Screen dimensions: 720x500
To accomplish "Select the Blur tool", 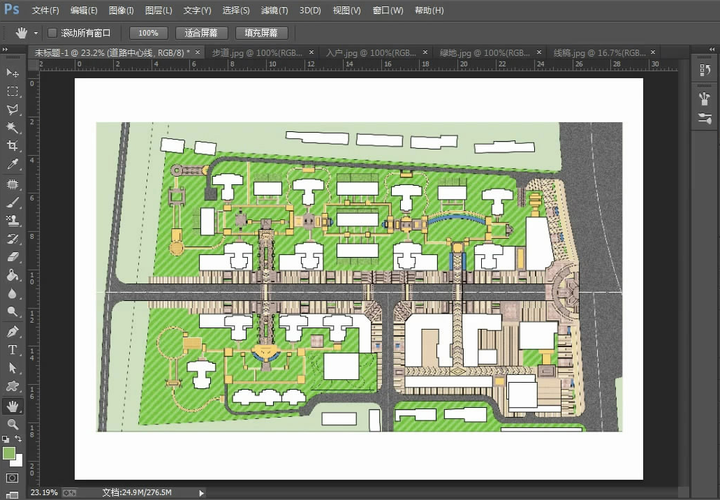I will [12, 293].
